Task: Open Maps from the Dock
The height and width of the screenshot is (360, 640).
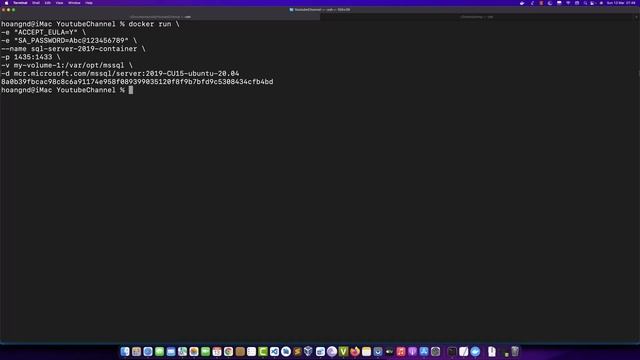Action: tap(182, 351)
